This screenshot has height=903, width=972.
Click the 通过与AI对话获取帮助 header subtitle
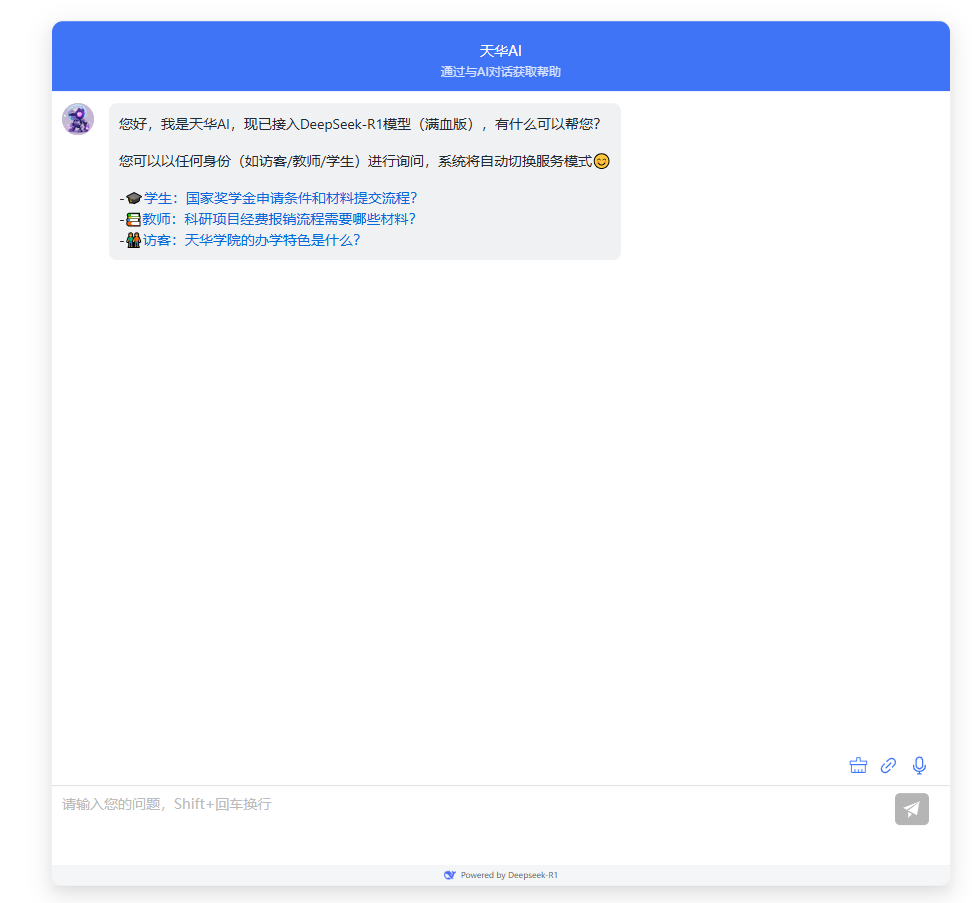[x=500, y=72]
